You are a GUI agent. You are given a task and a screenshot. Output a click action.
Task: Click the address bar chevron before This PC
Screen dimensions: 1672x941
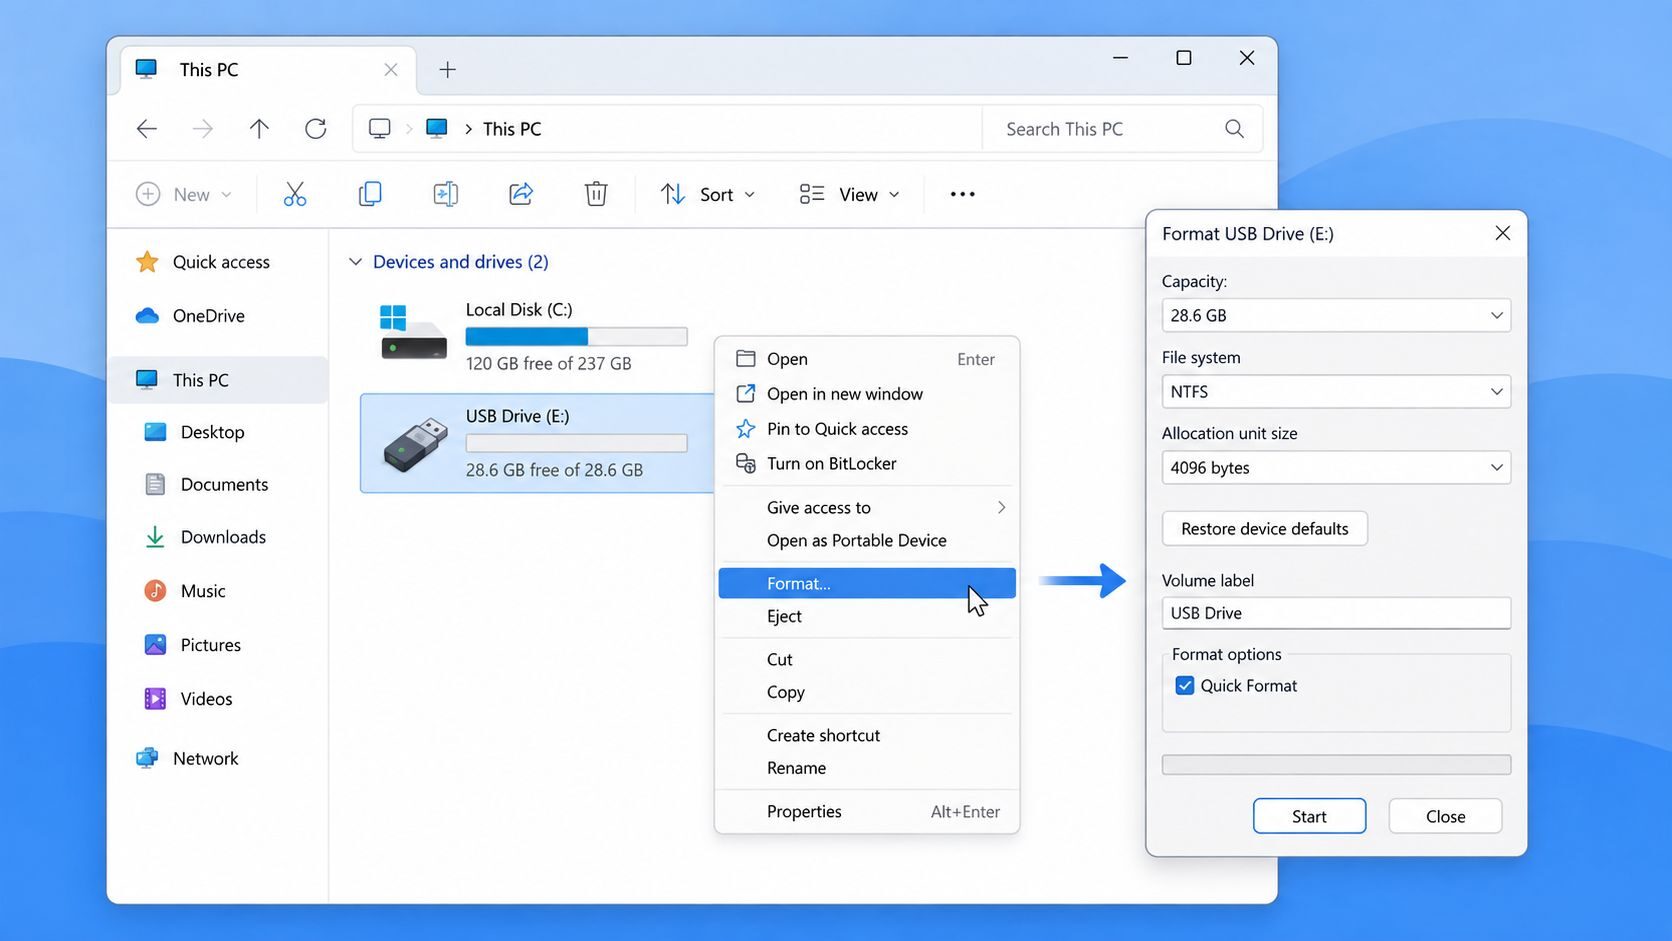click(x=468, y=129)
